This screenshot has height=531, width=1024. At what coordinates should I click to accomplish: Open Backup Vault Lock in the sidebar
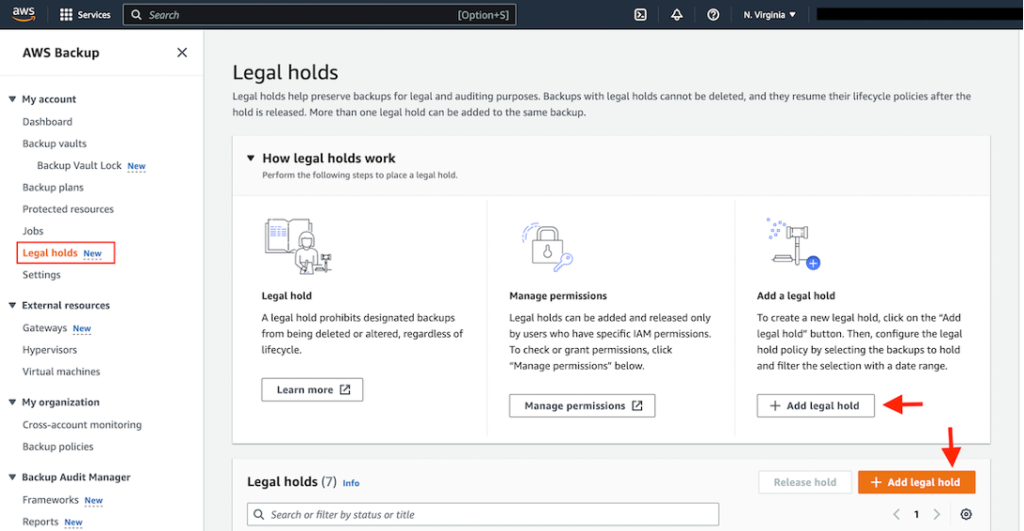coord(79,165)
